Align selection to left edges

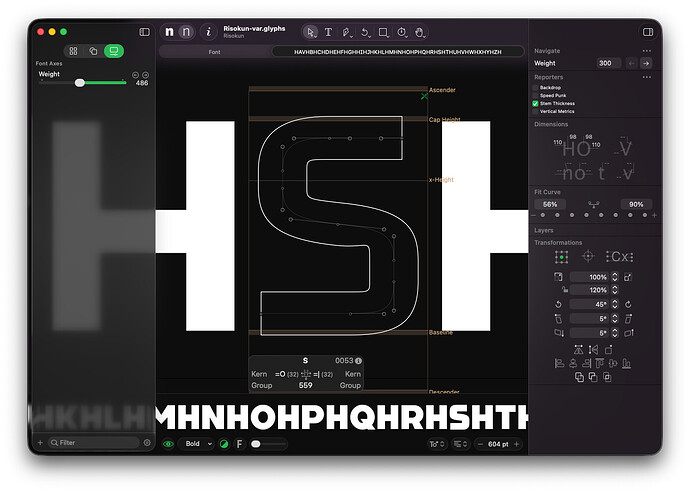point(559,363)
